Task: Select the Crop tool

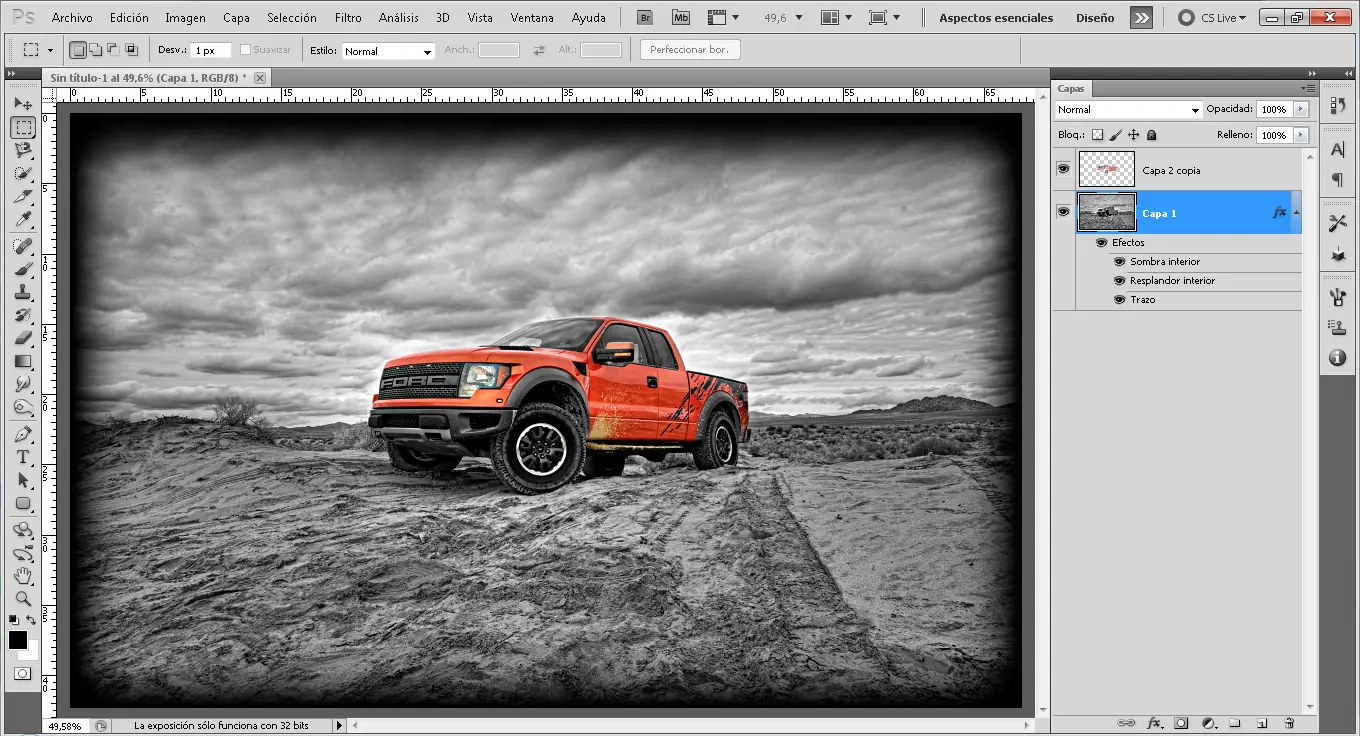Action: (23, 196)
